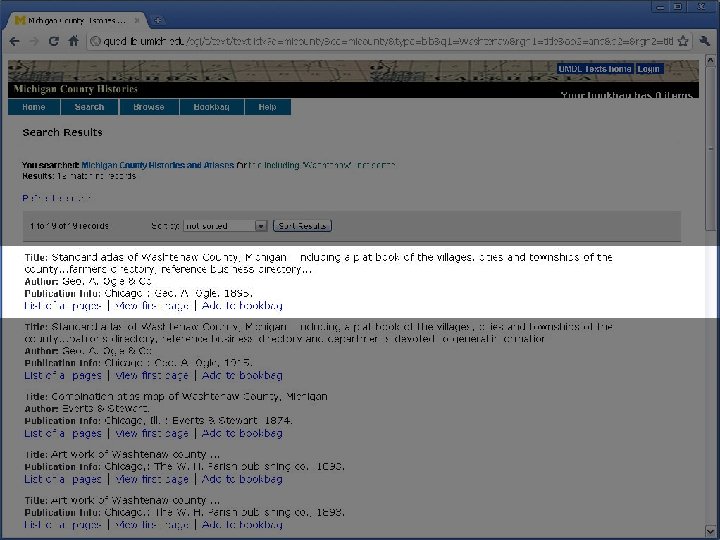
Task: View first page of last Art work entry
Action: 152,525
